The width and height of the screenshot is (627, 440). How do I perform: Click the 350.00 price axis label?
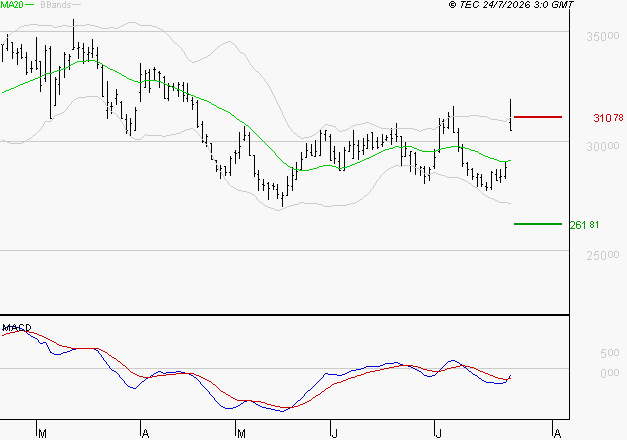point(603,37)
